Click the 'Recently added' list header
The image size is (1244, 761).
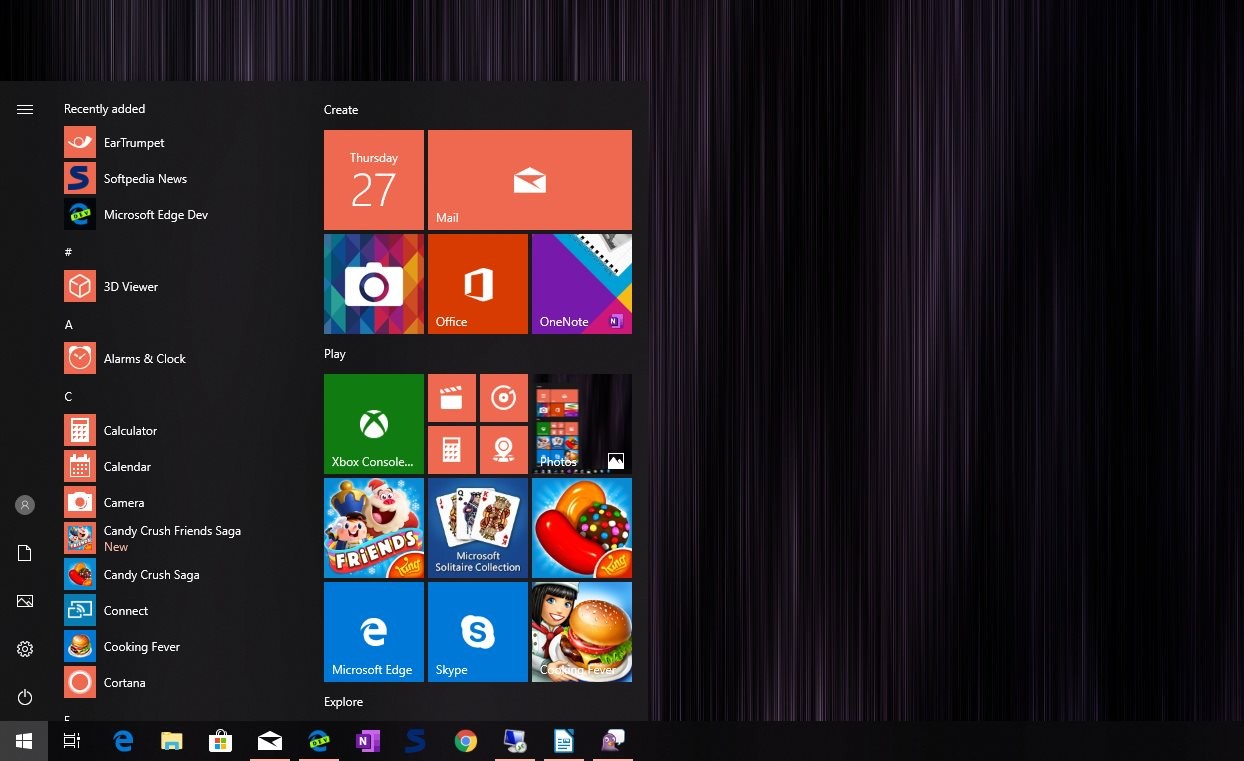tap(104, 109)
